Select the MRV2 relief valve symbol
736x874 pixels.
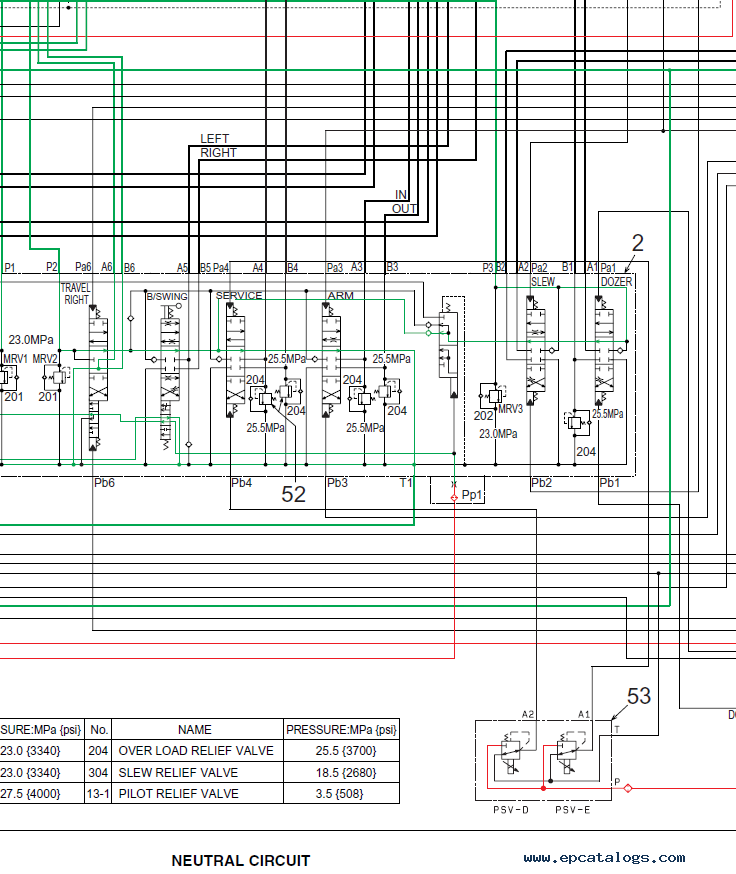[x=57, y=377]
